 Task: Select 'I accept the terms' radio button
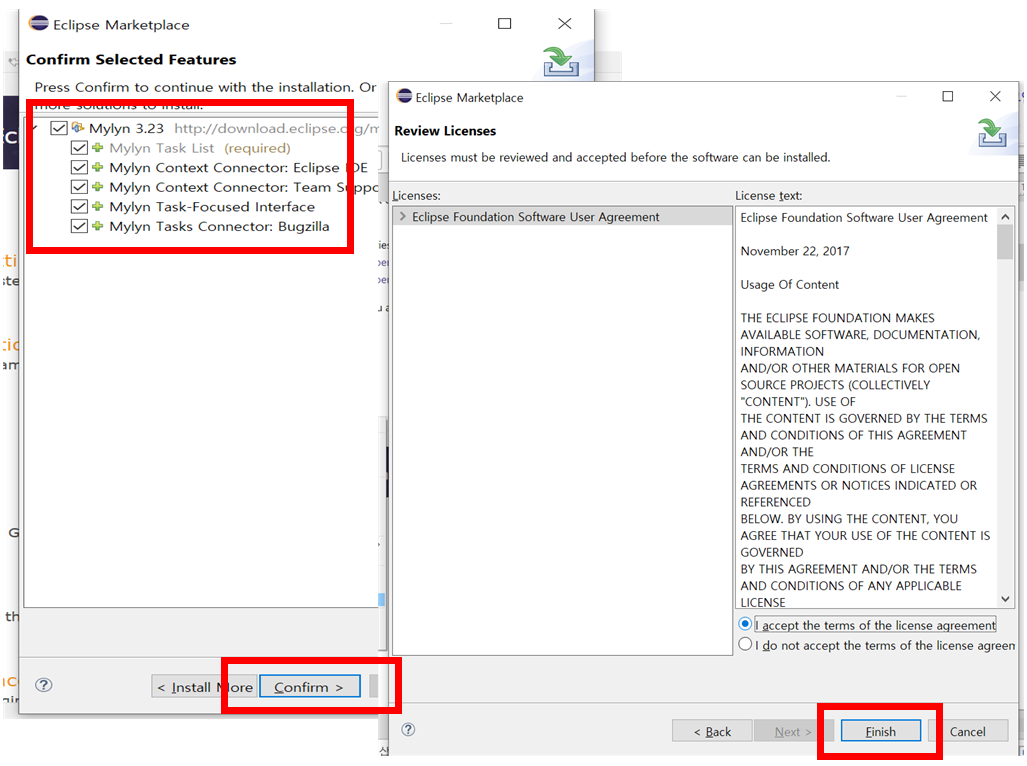(x=745, y=624)
